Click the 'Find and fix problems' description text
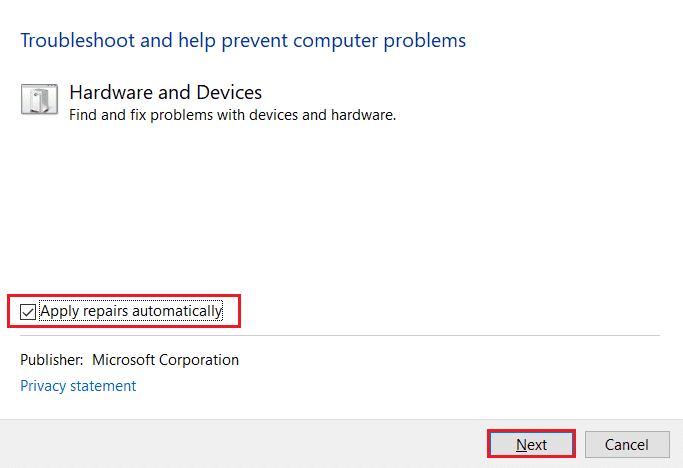This screenshot has height=468, width=683. click(x=232, y=115)
